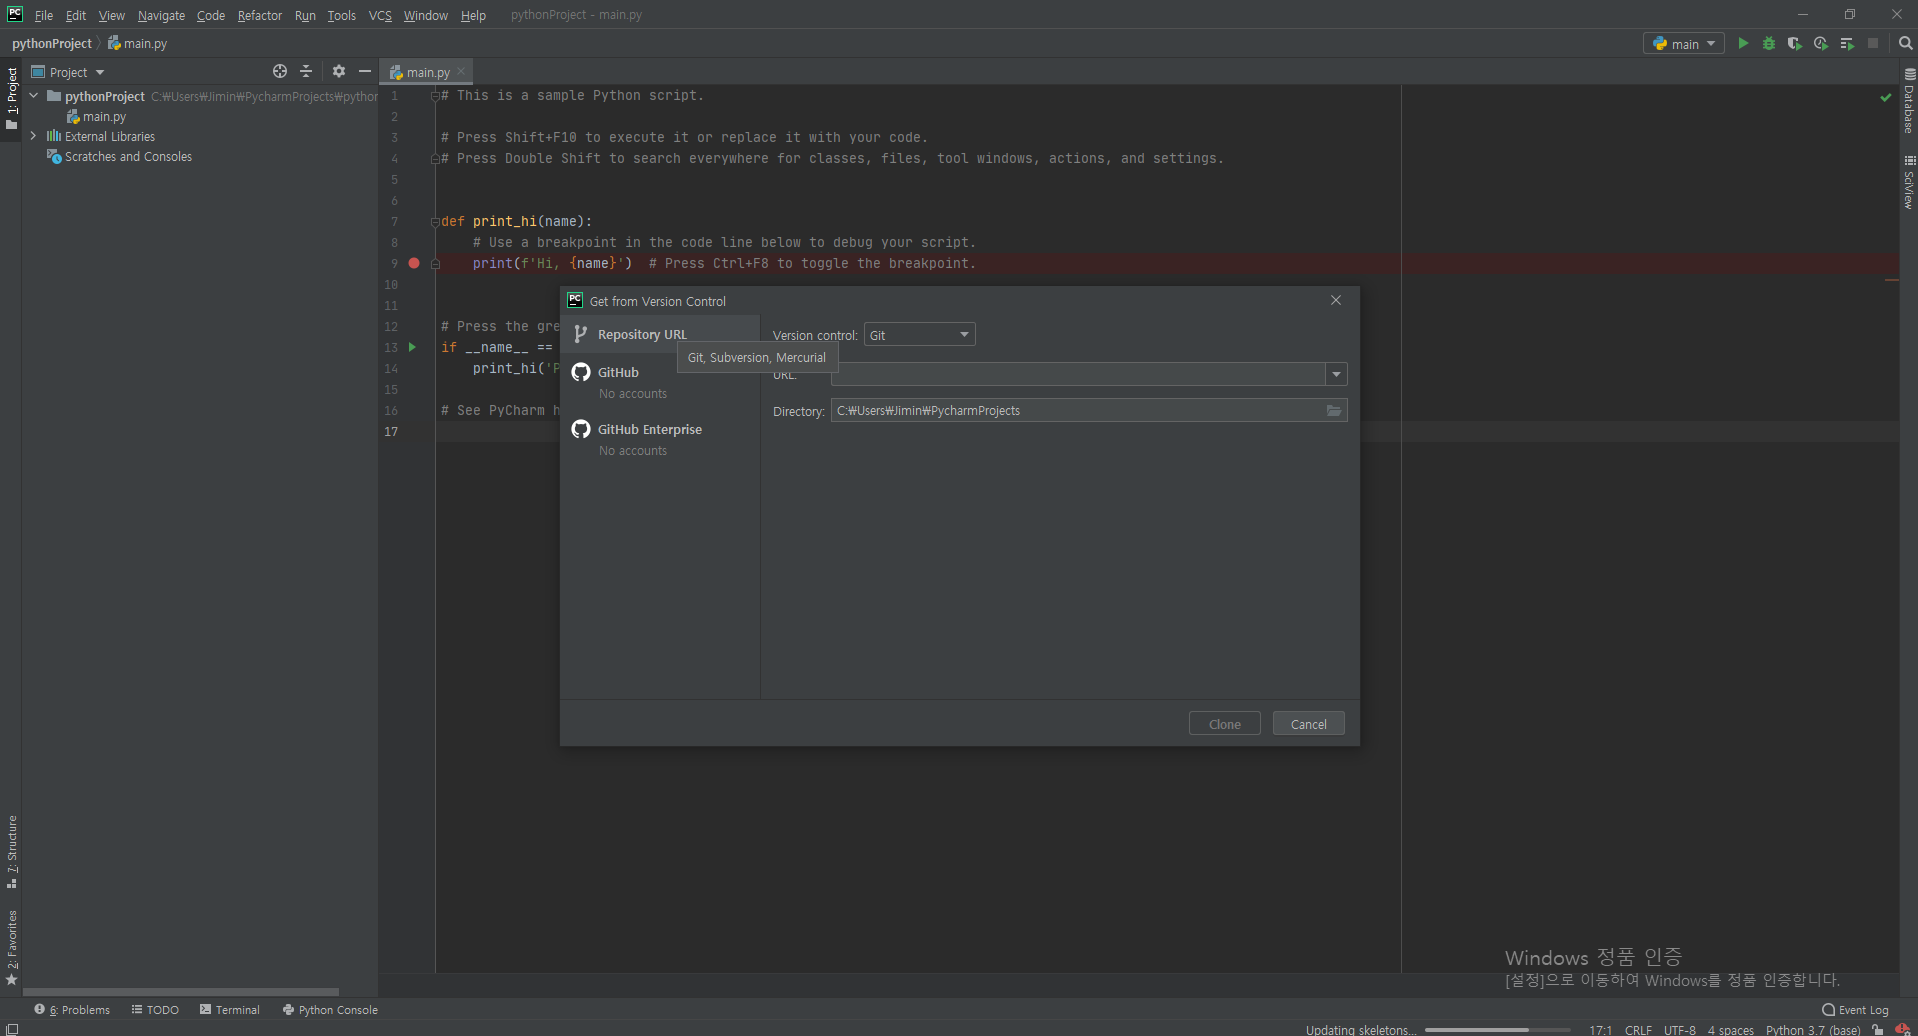Profile main configuration
The image size is (1918, 1036).
1821,43
